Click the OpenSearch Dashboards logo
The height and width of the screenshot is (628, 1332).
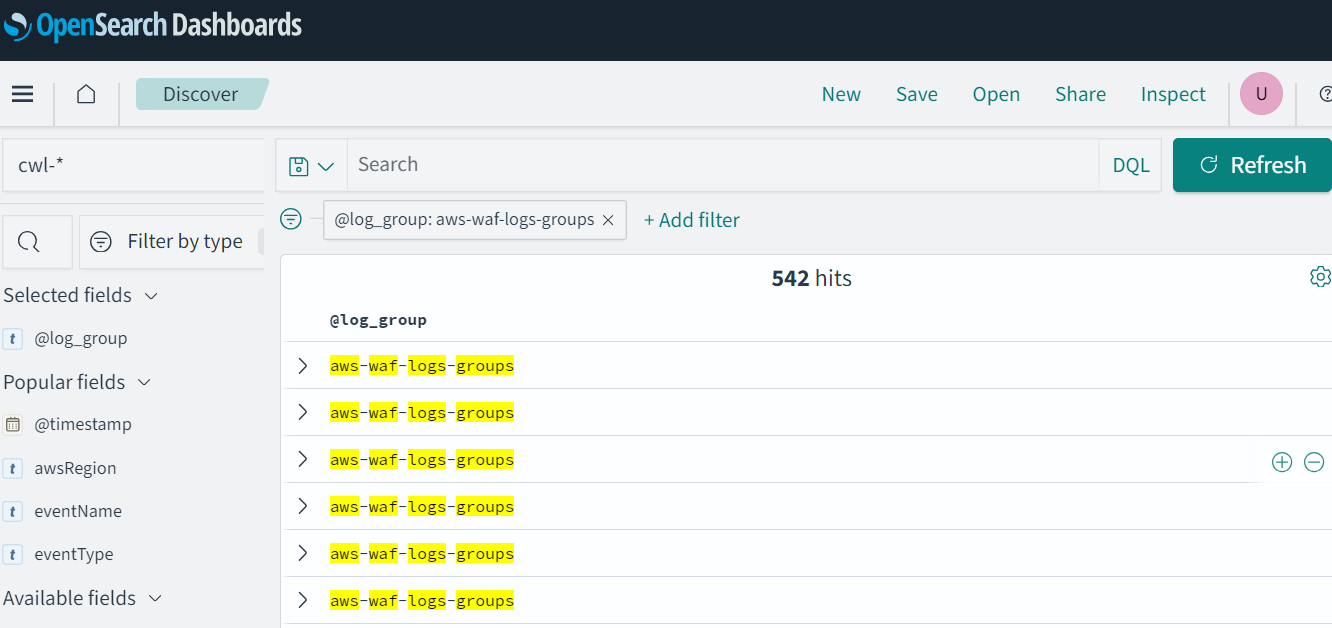(153, 25)
